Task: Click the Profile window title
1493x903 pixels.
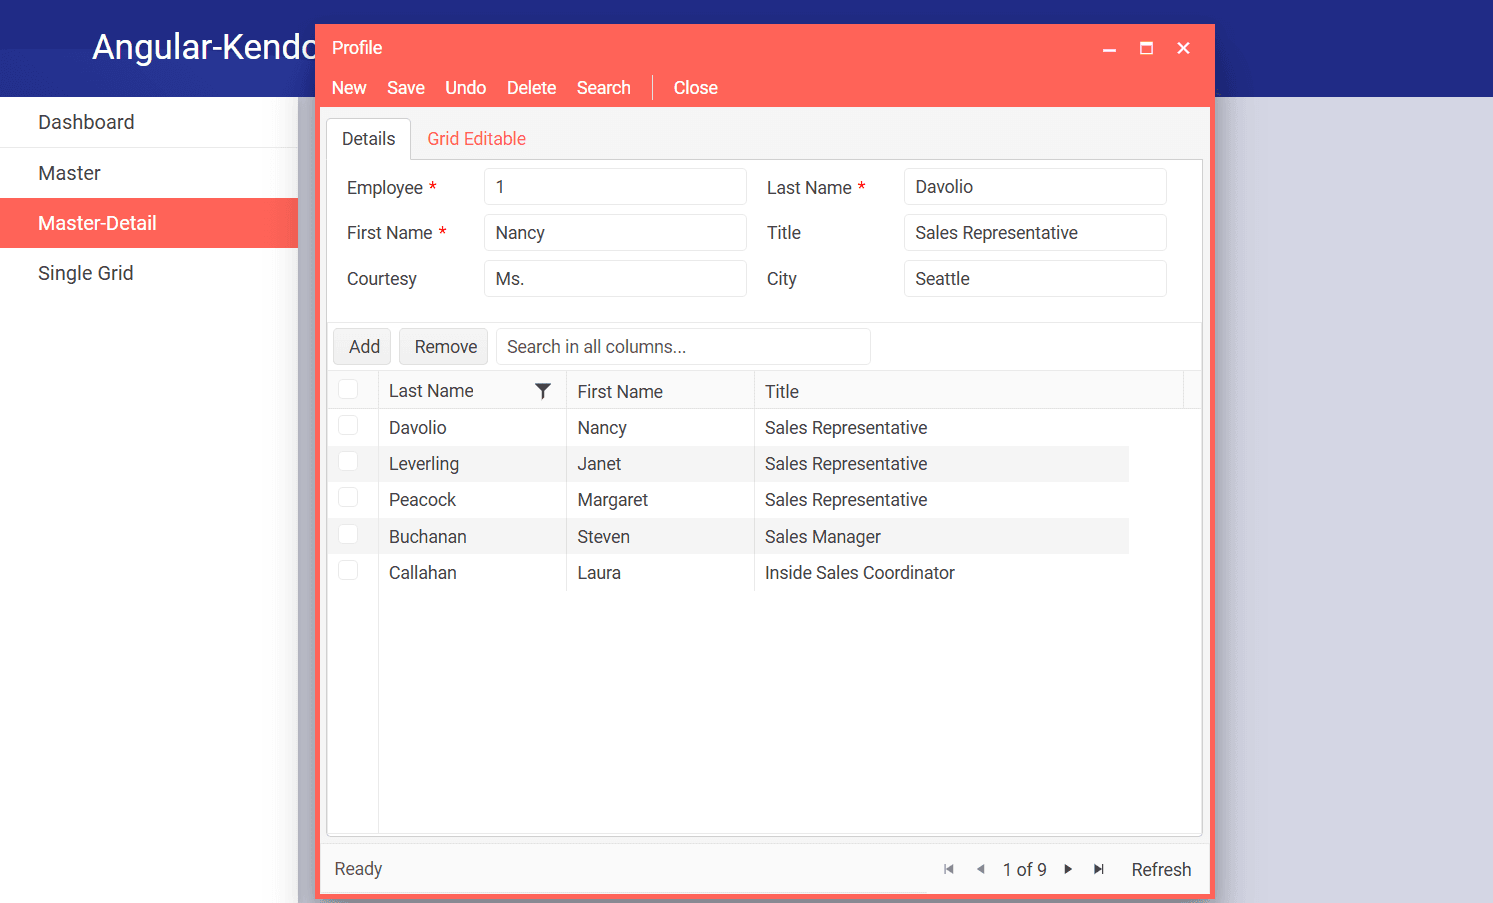Action: pyautogui.click(x=357, y=48)
